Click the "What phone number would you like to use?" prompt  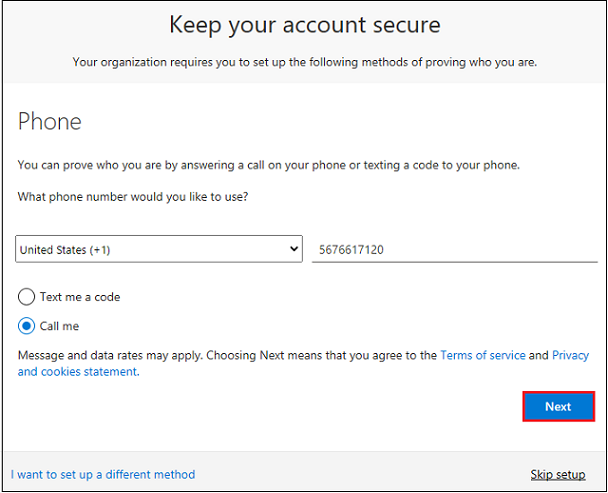133,197
